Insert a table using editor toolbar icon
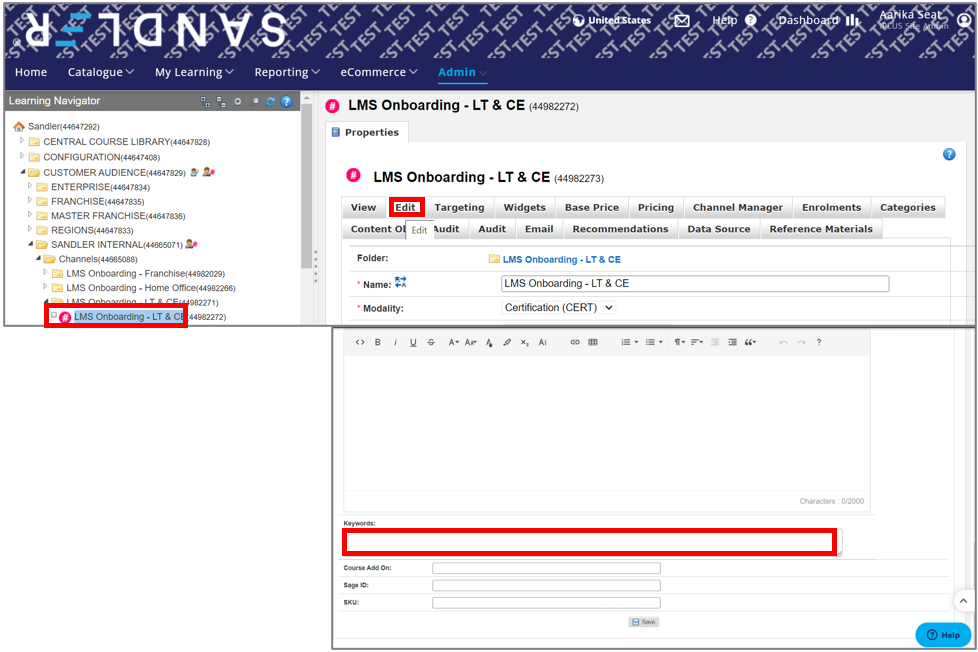The height and width of the screenshot is (652, 978). [593, 342]
